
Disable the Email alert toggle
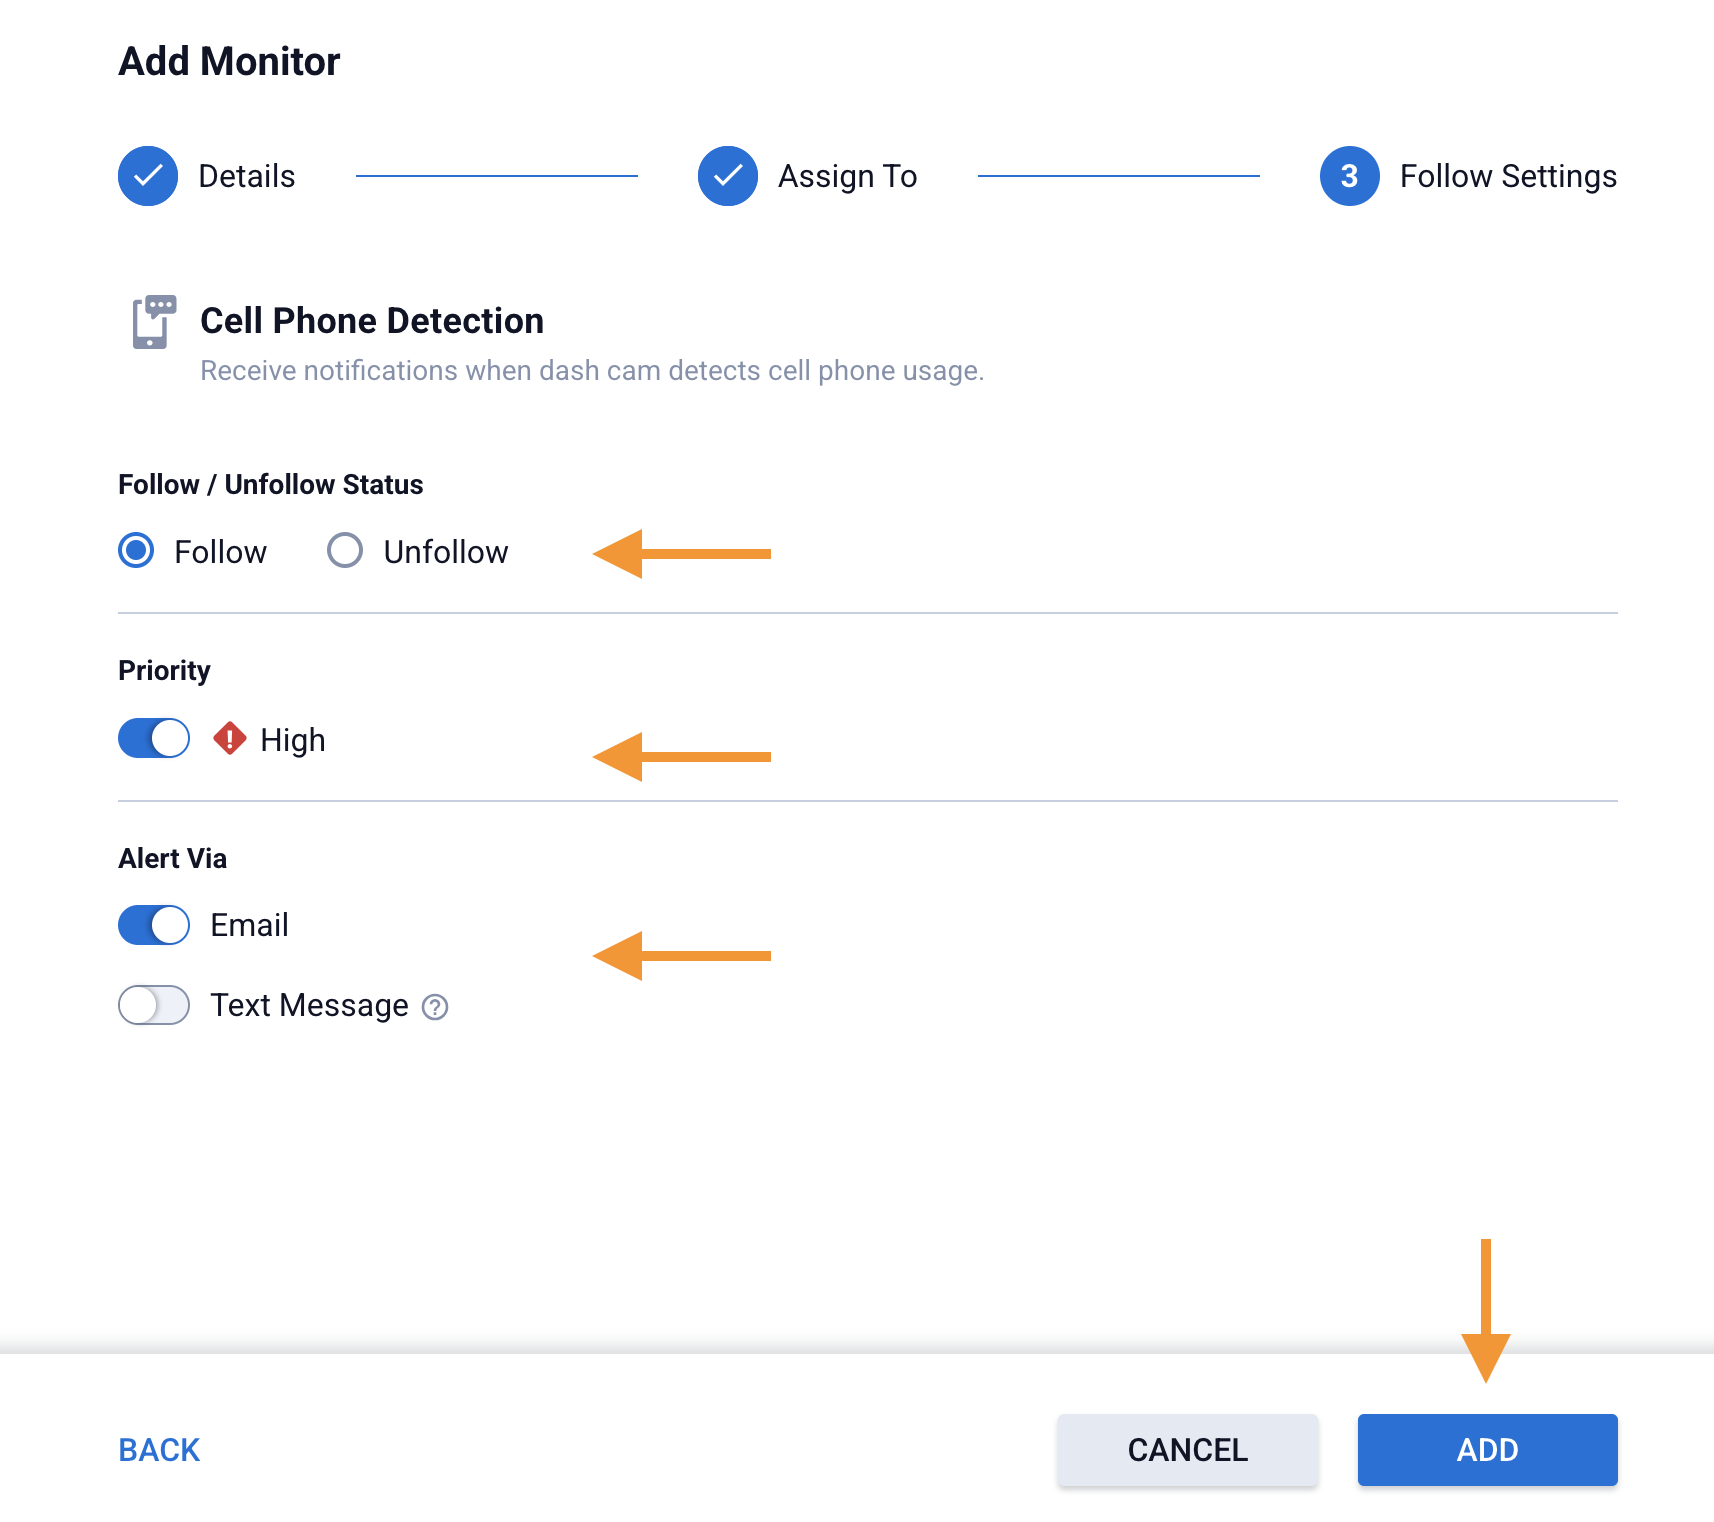click(x=154, y=925)
